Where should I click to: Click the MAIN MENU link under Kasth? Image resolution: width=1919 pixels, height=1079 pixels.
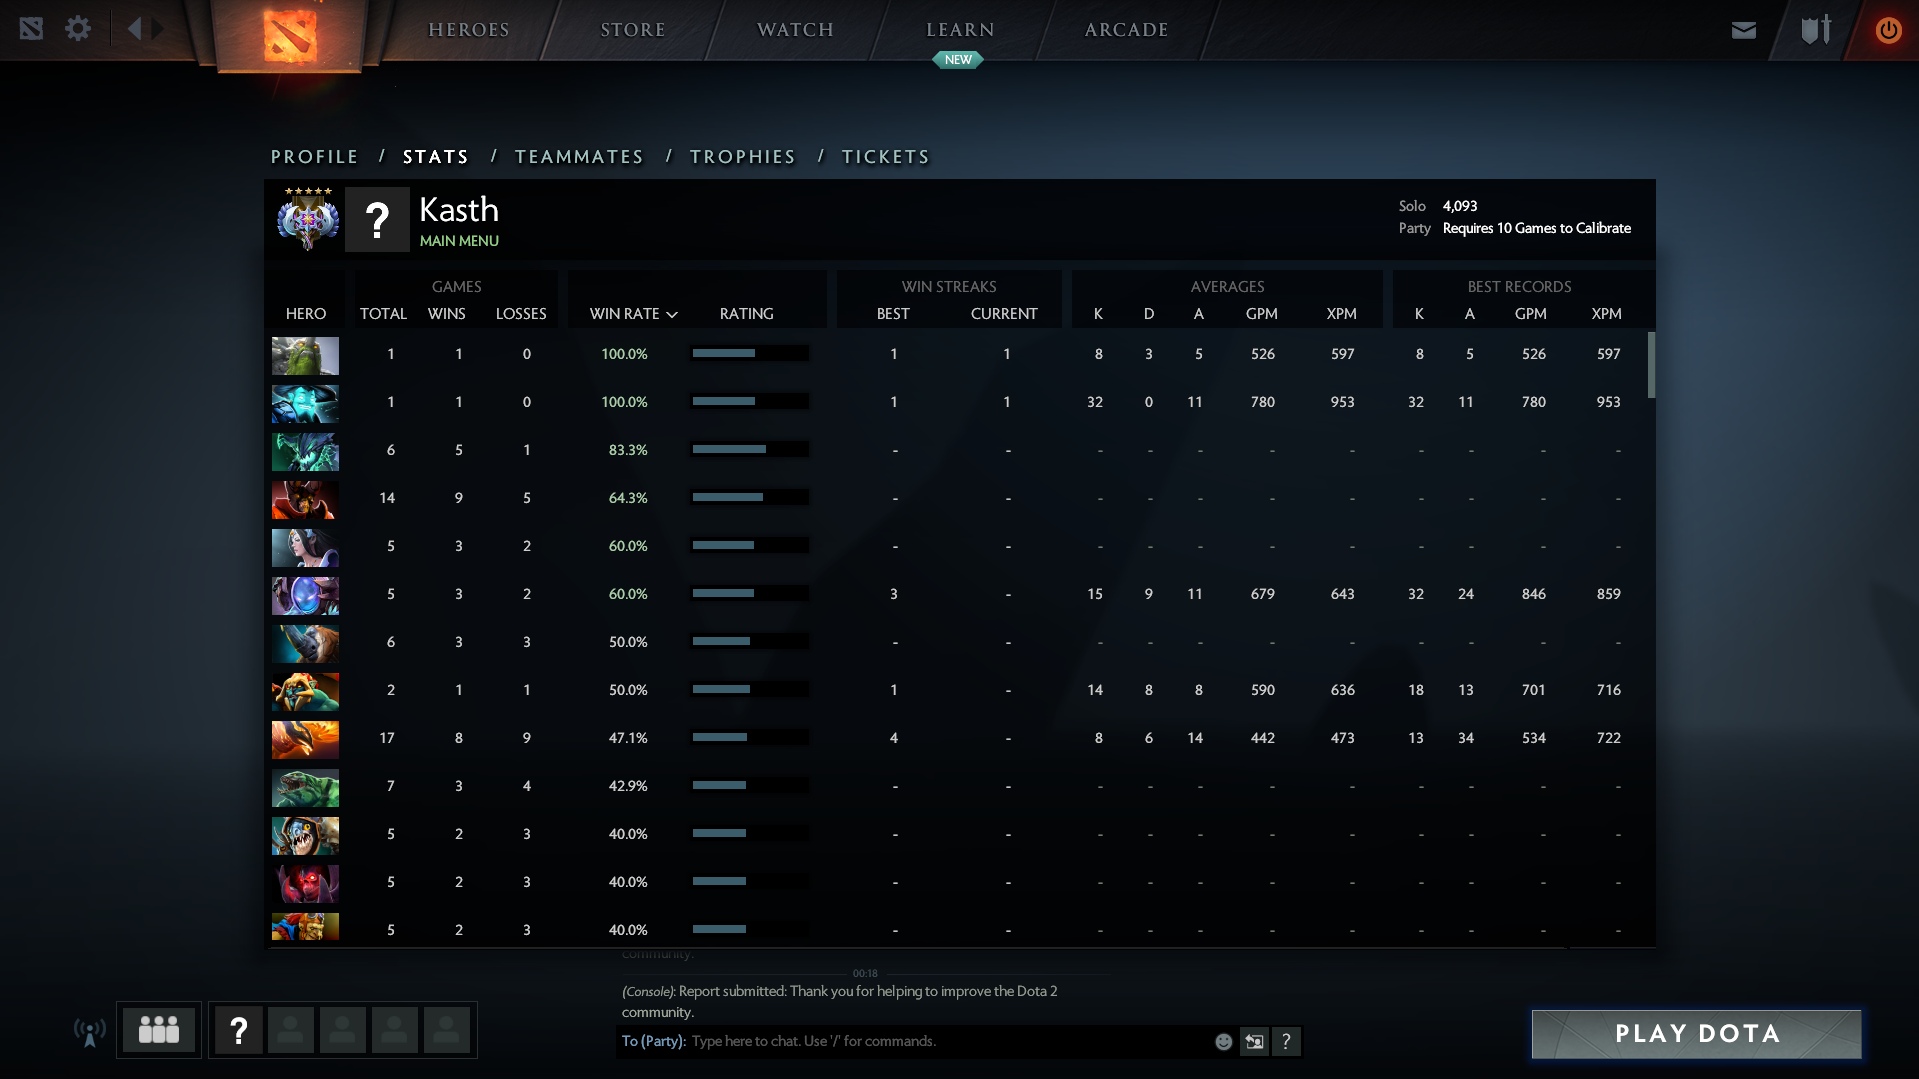[x=459, y=241]
